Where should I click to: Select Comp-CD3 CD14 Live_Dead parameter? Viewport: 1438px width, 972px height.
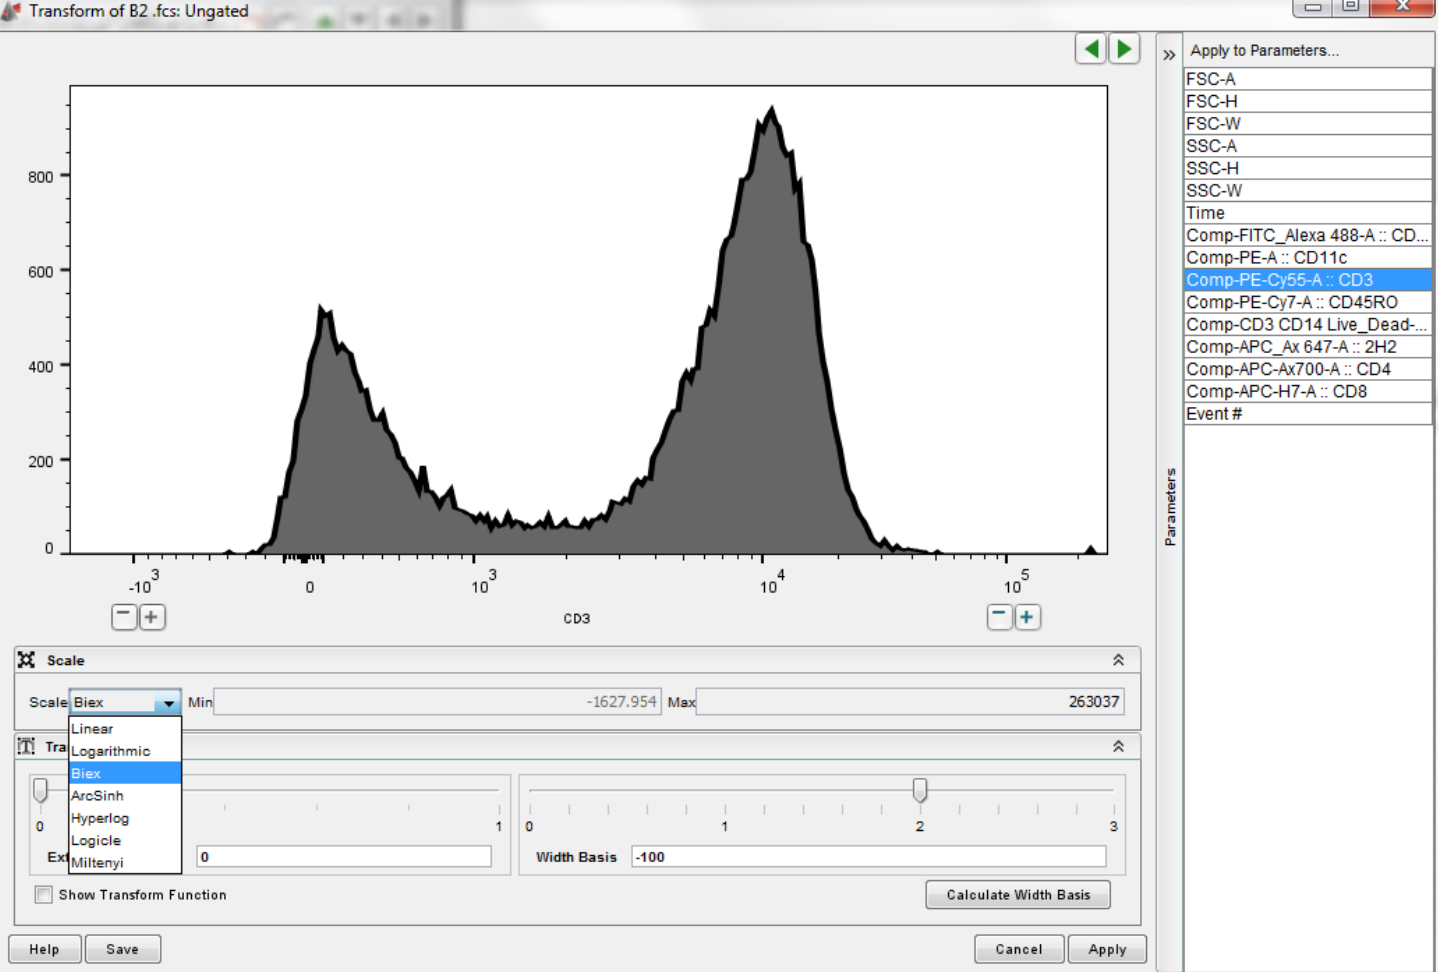pos(1307,325)
